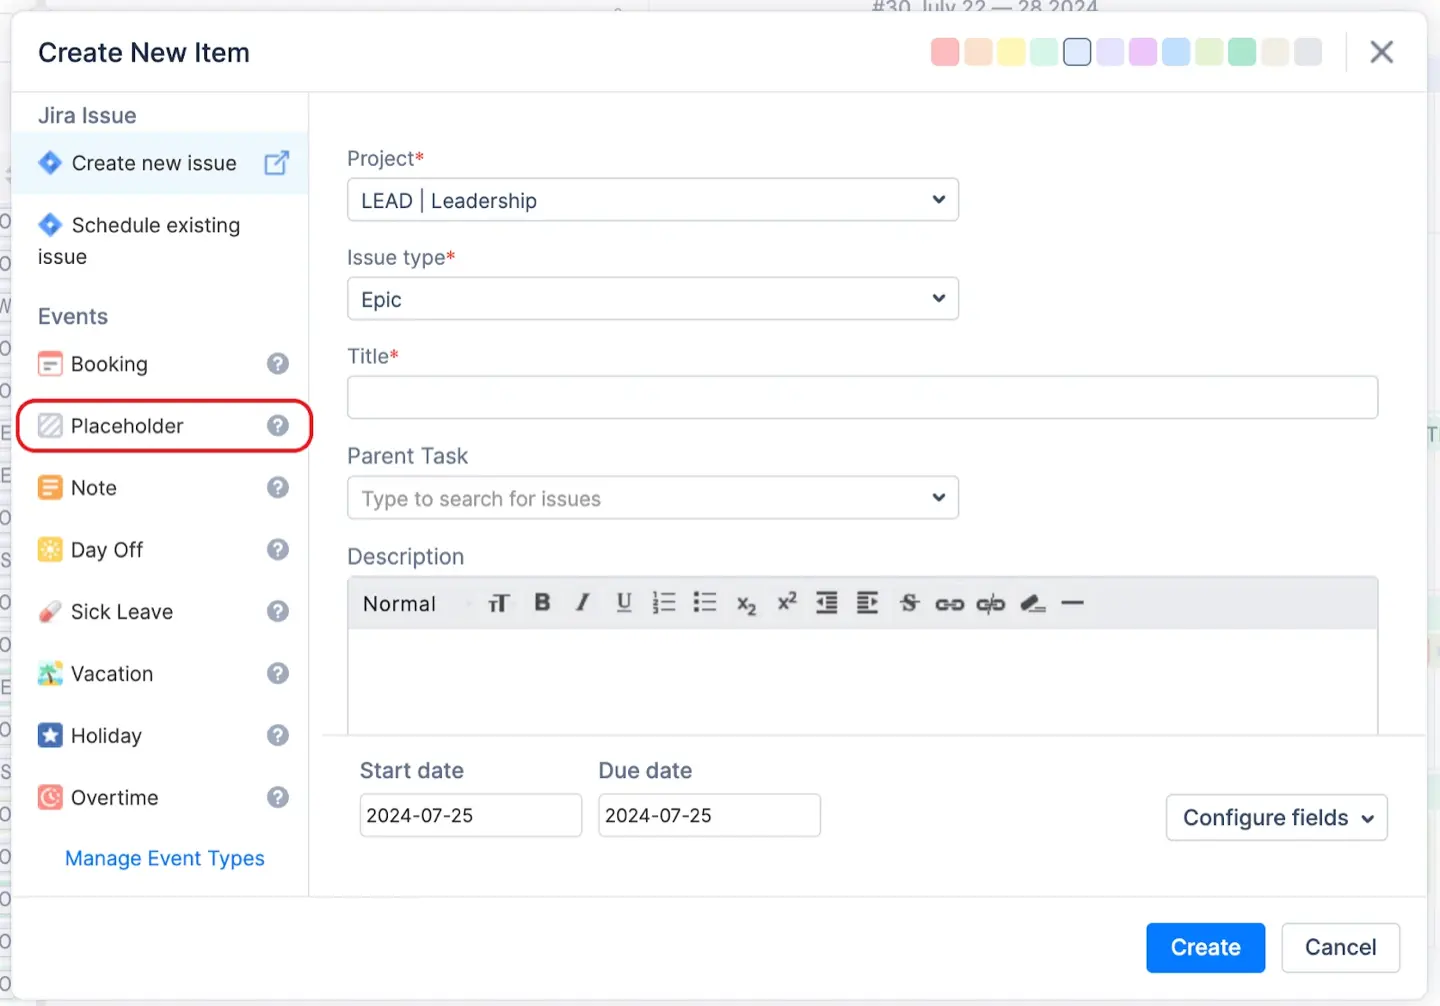Screen dimensions: 1440x1006
Task: Expand the Configure fields dropdown
Action: (x=1276, y=817)
